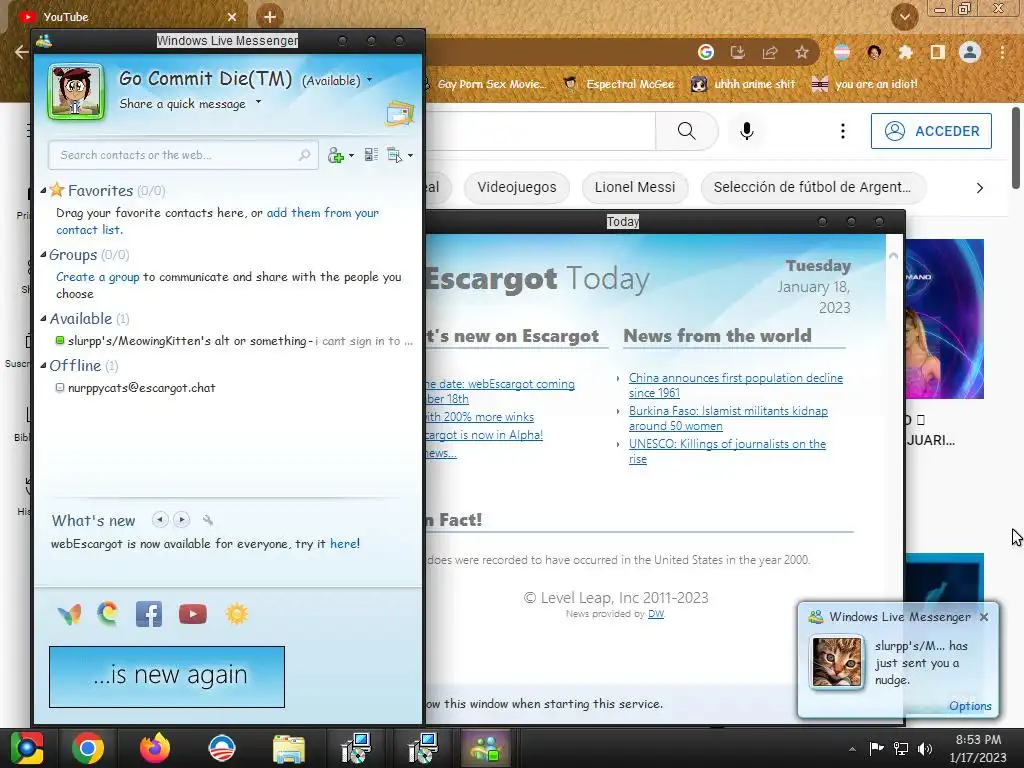Image resolution: width=1024 pixels, height=768 pixels.
Task: Open UNESCO journalists killings news link
Action: click(x=728, y=451)
